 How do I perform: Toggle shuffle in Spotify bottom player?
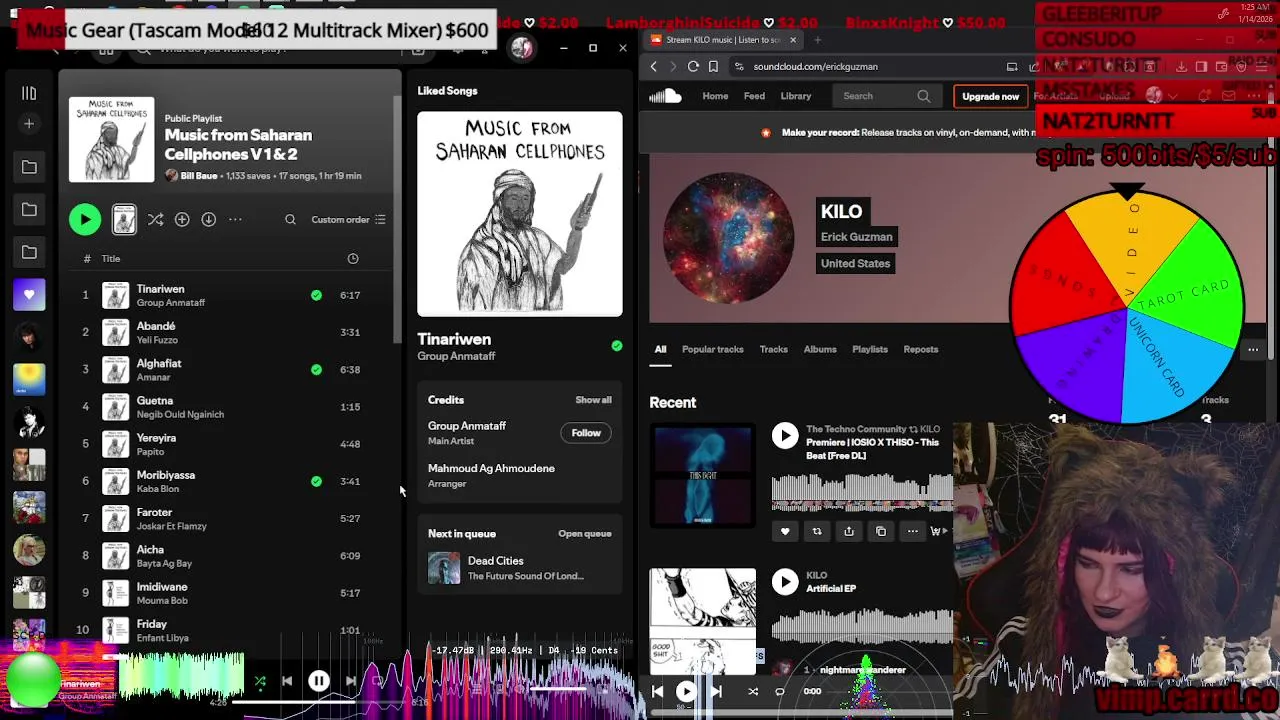coord(260,682)
